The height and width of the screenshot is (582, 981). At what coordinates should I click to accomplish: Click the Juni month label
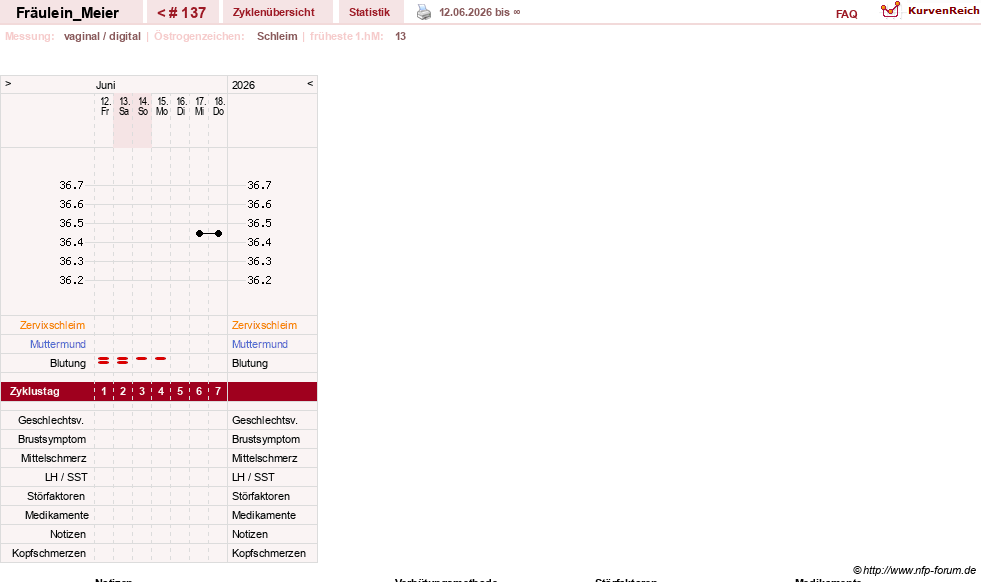coord(106,85)
